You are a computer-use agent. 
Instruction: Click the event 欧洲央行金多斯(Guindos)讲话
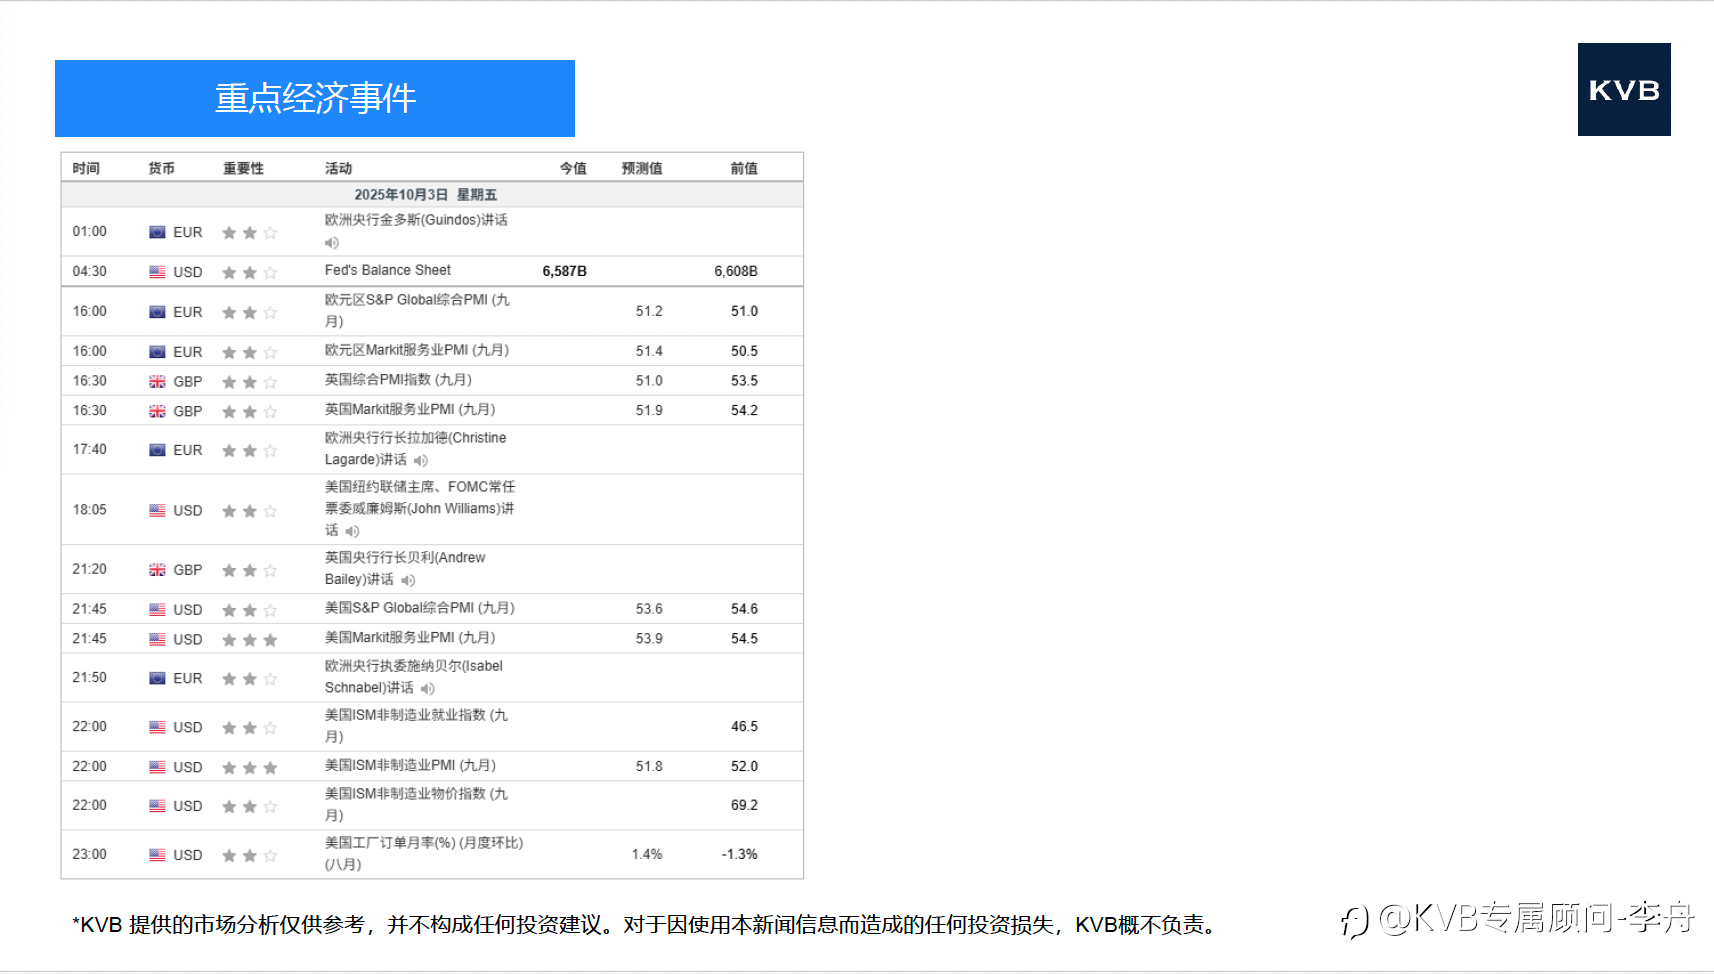pos(416,220)
